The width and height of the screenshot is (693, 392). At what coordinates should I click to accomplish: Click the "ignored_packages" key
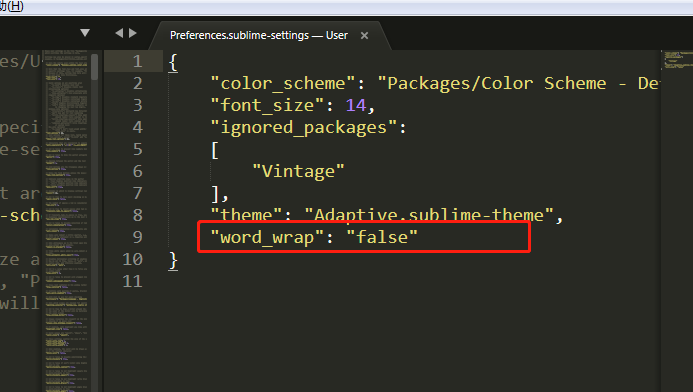point(304,128)
